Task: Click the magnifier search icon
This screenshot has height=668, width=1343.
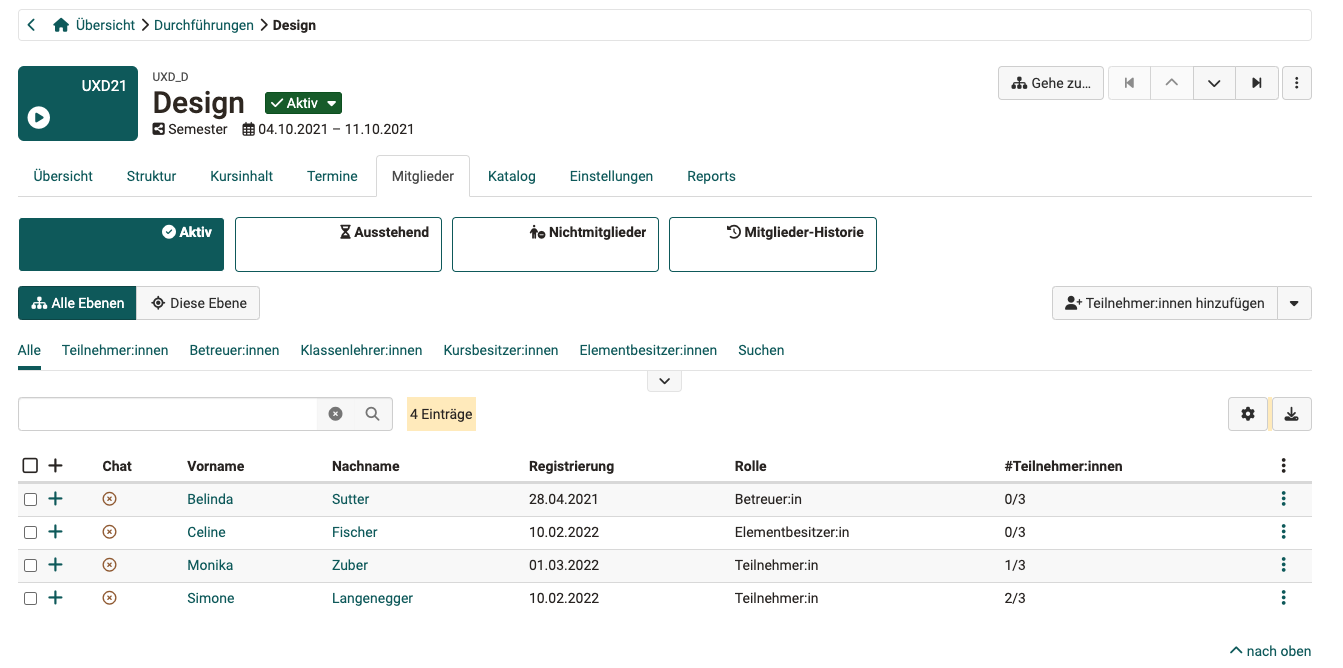Action: [373, 414]
